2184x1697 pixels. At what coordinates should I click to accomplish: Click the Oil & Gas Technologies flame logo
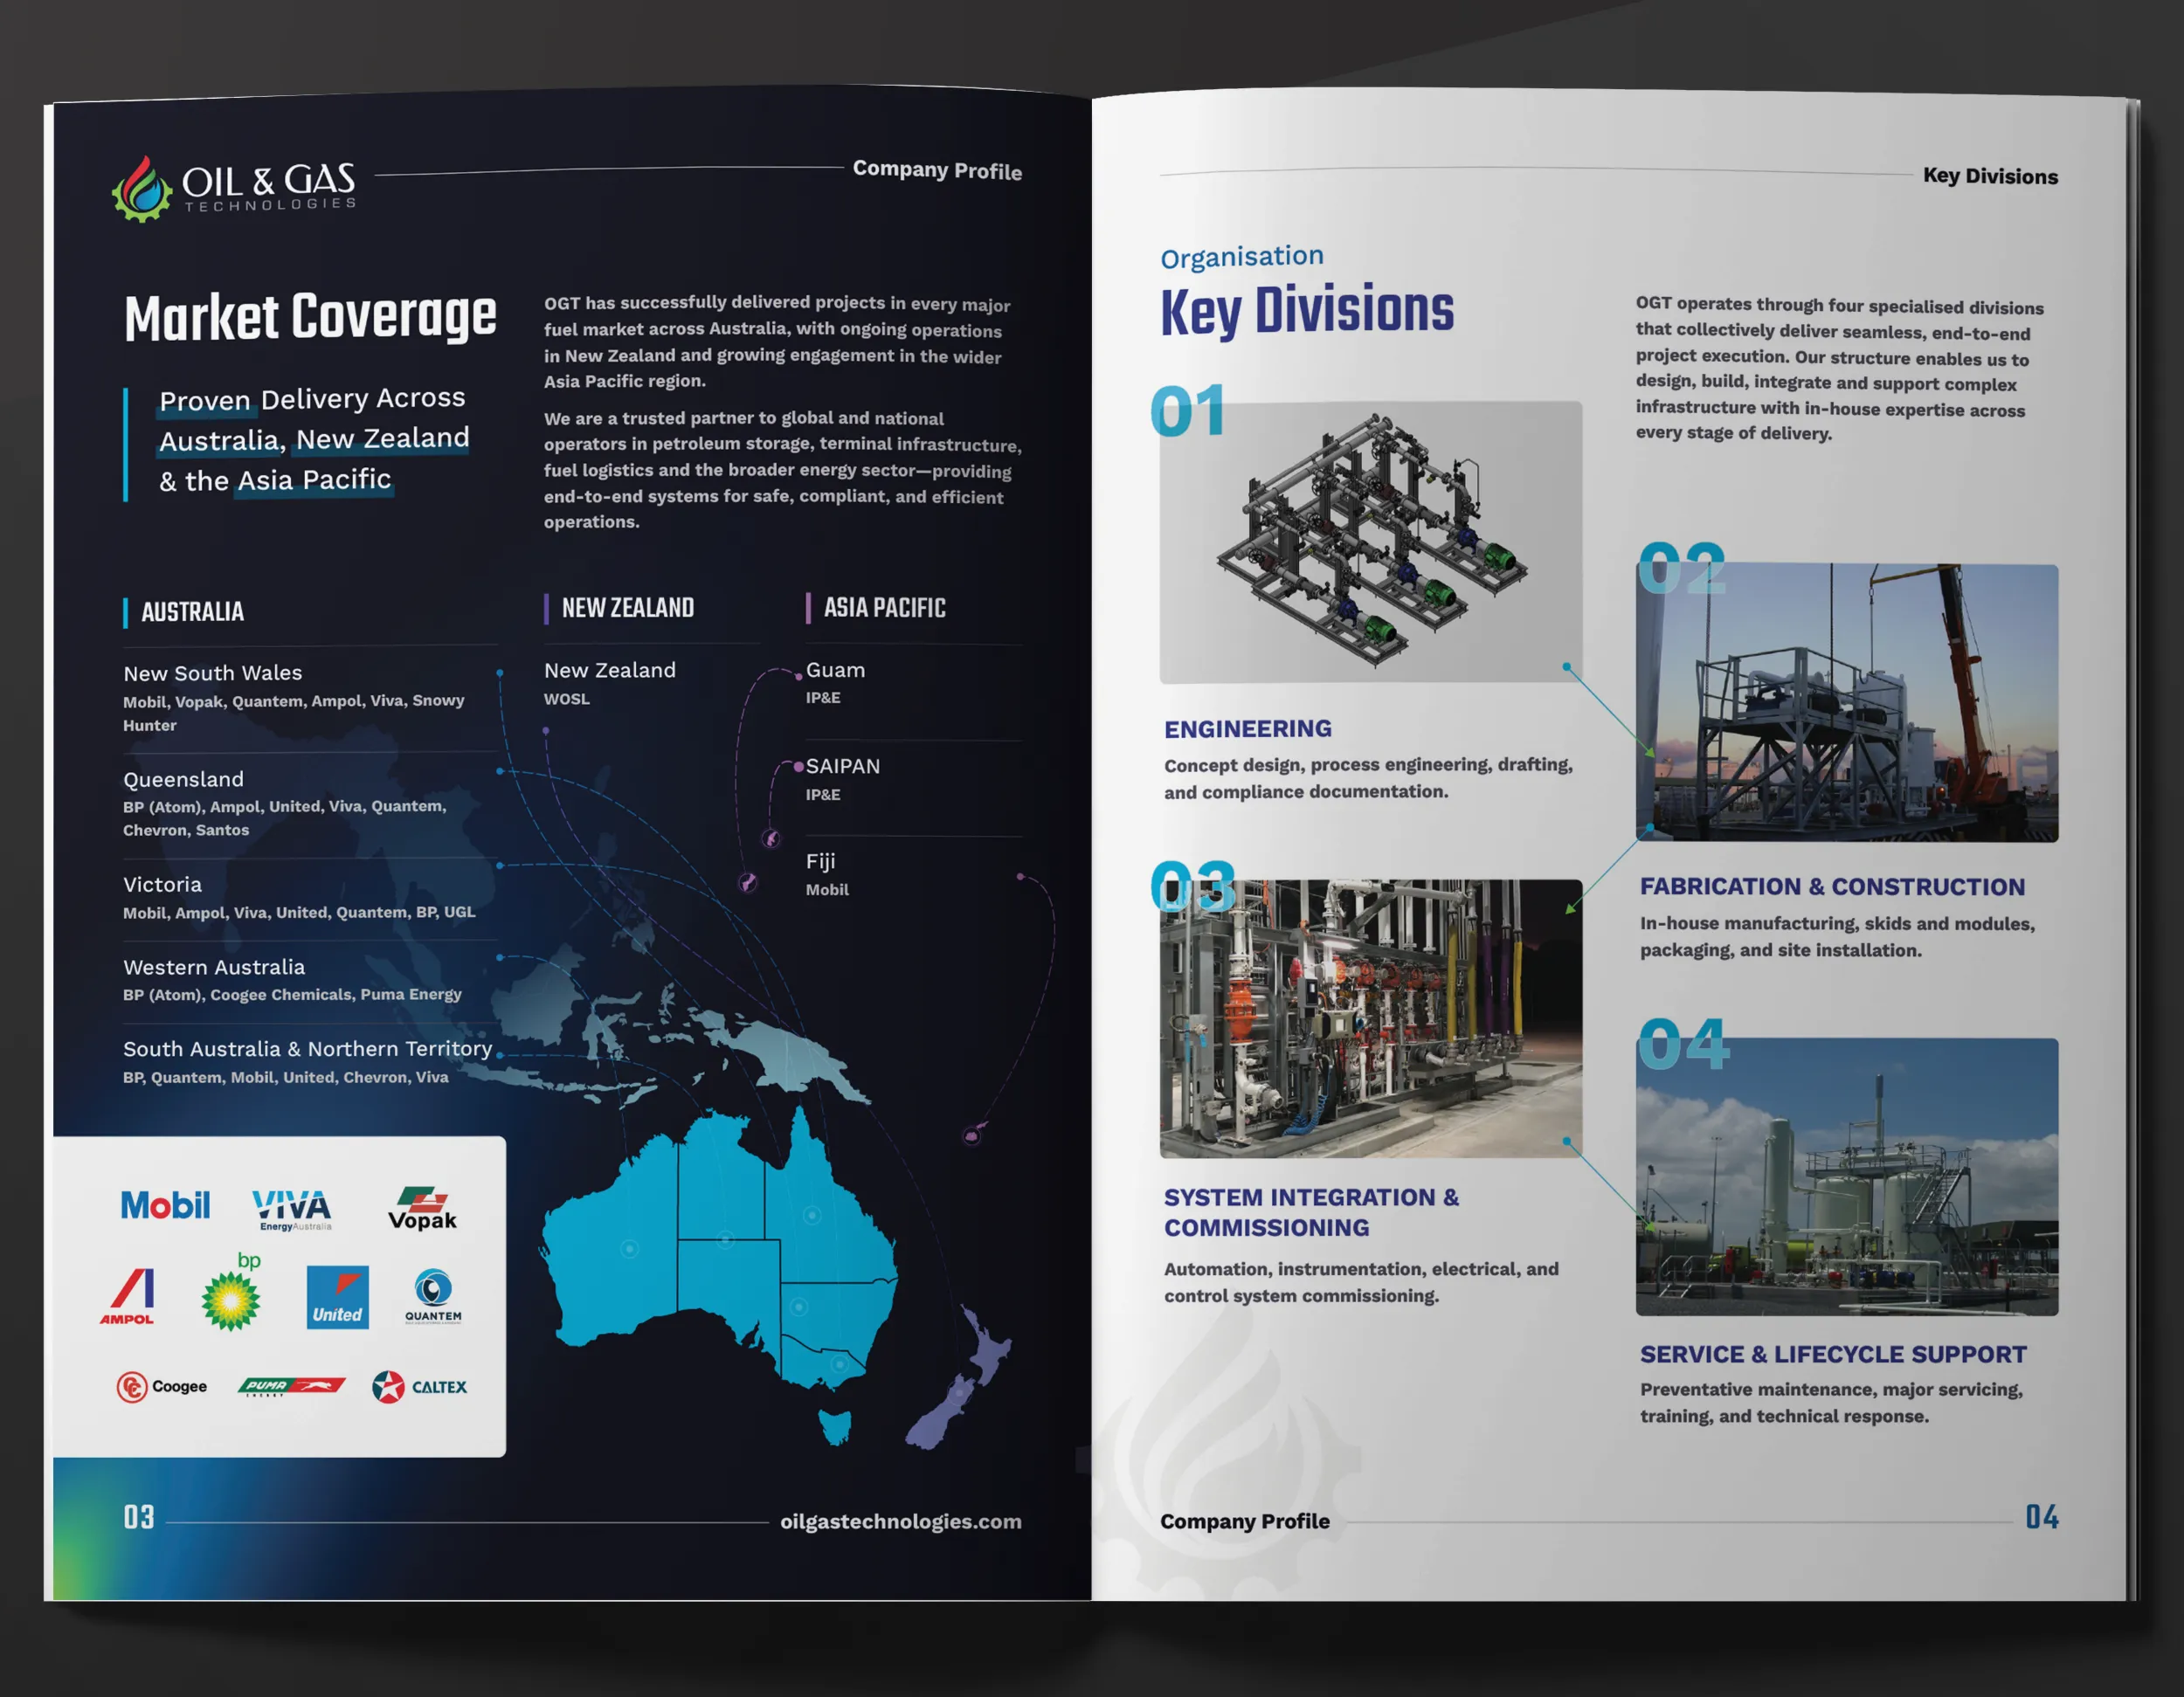[143, 189]
